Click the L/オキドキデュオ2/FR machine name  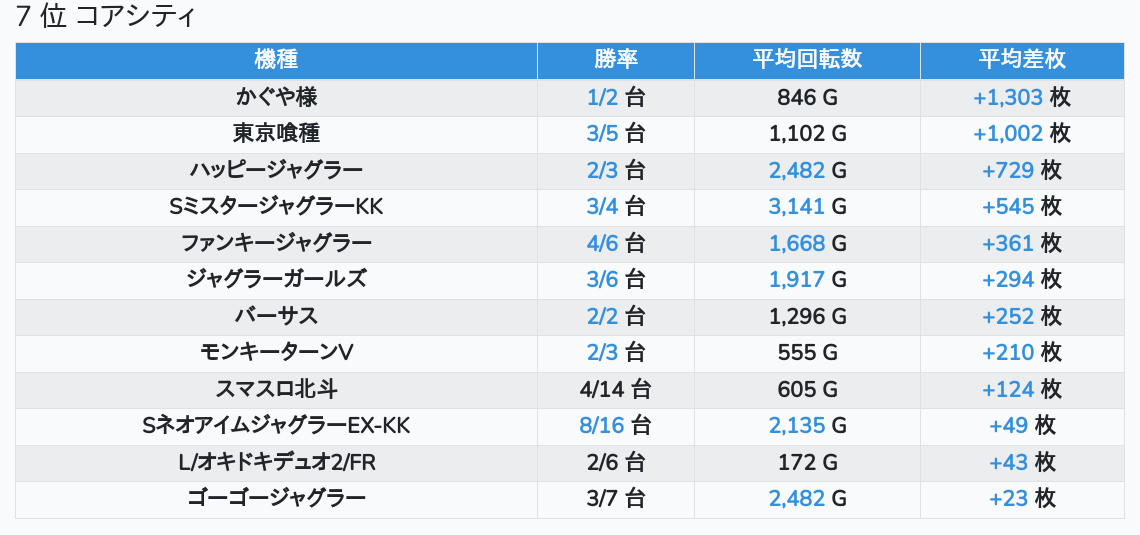276,462
